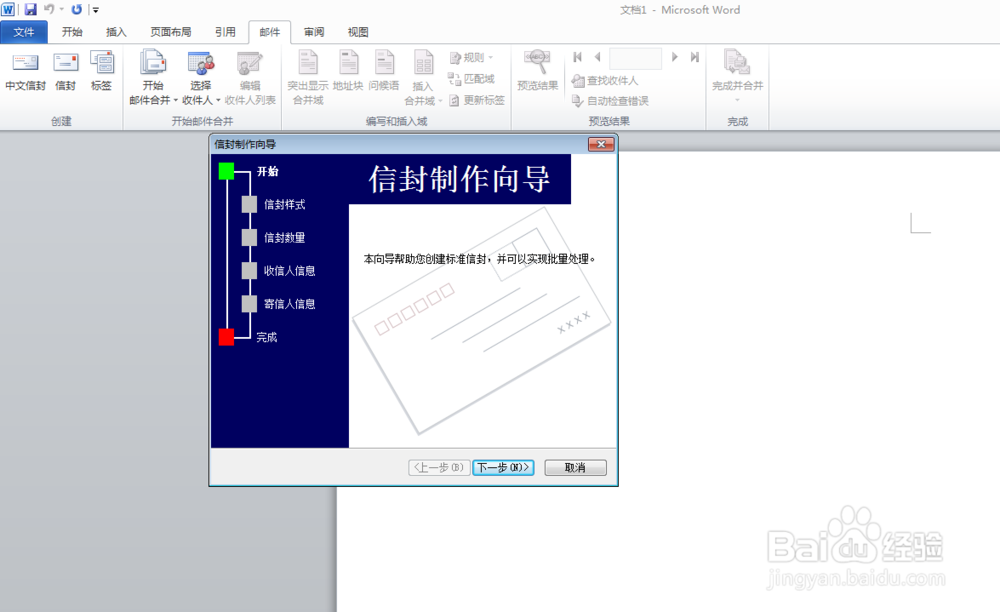Click Highlight Merge Fields (突出显示合并域)

point(308,78)
